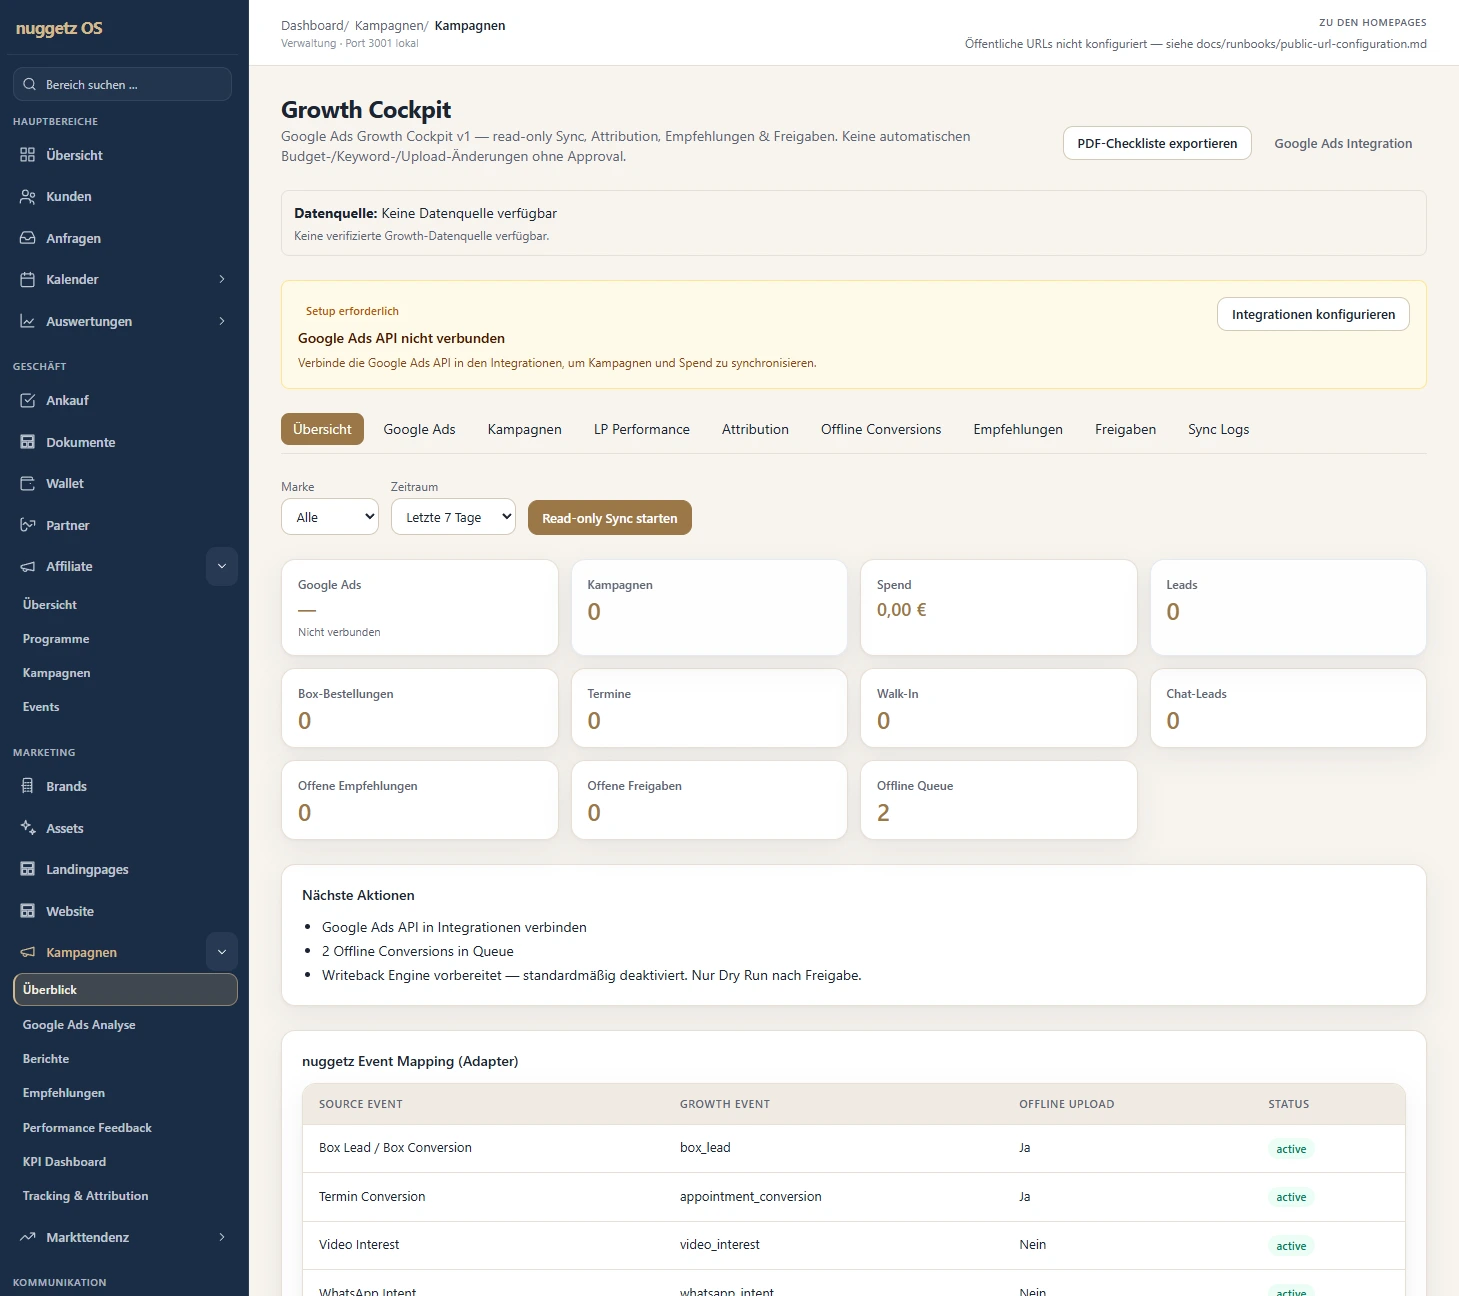Click the Auswertungen chart icon
The width and height of the screenshot is (1459, 1296).
[x=28, y=321]
